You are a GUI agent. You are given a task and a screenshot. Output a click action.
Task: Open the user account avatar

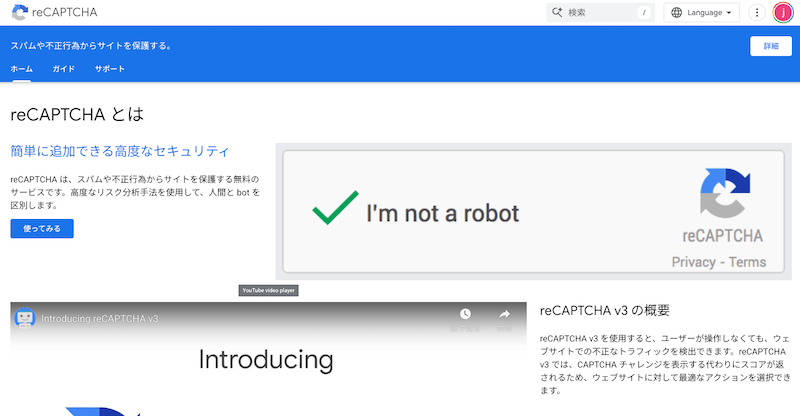click(x=782, y=13)
